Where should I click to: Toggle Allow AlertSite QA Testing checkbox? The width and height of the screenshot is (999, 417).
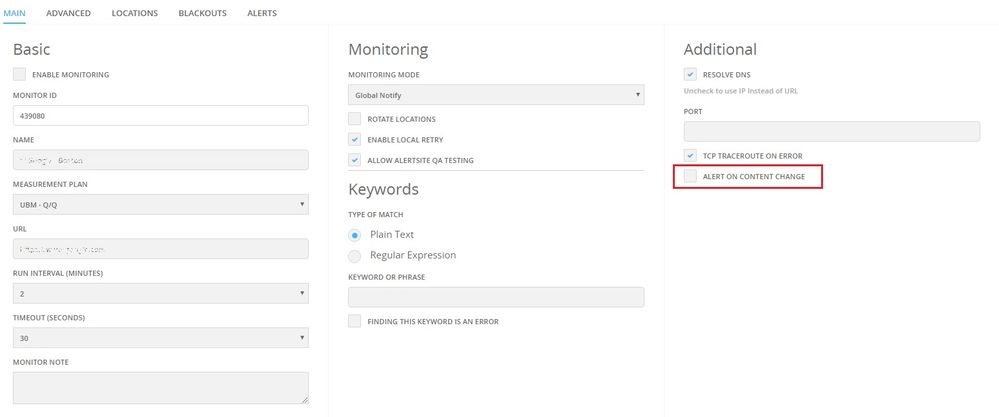pos(355,160)
